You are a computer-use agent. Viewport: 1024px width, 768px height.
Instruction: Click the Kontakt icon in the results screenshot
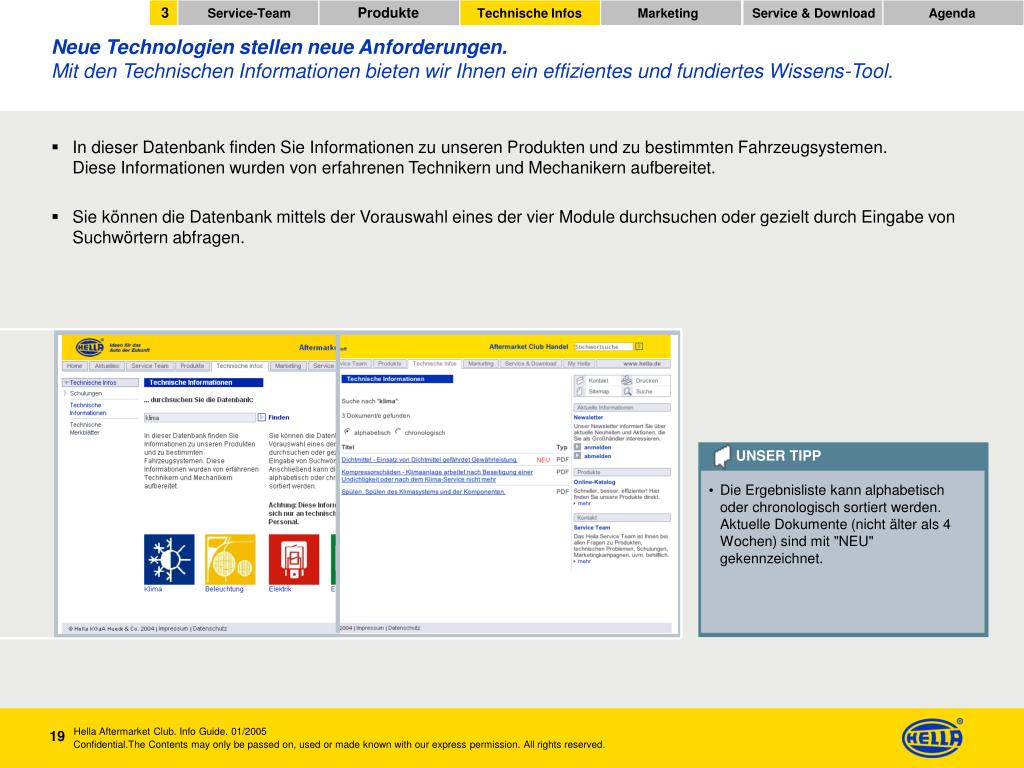pyautogui.click(x=579, y=380)
